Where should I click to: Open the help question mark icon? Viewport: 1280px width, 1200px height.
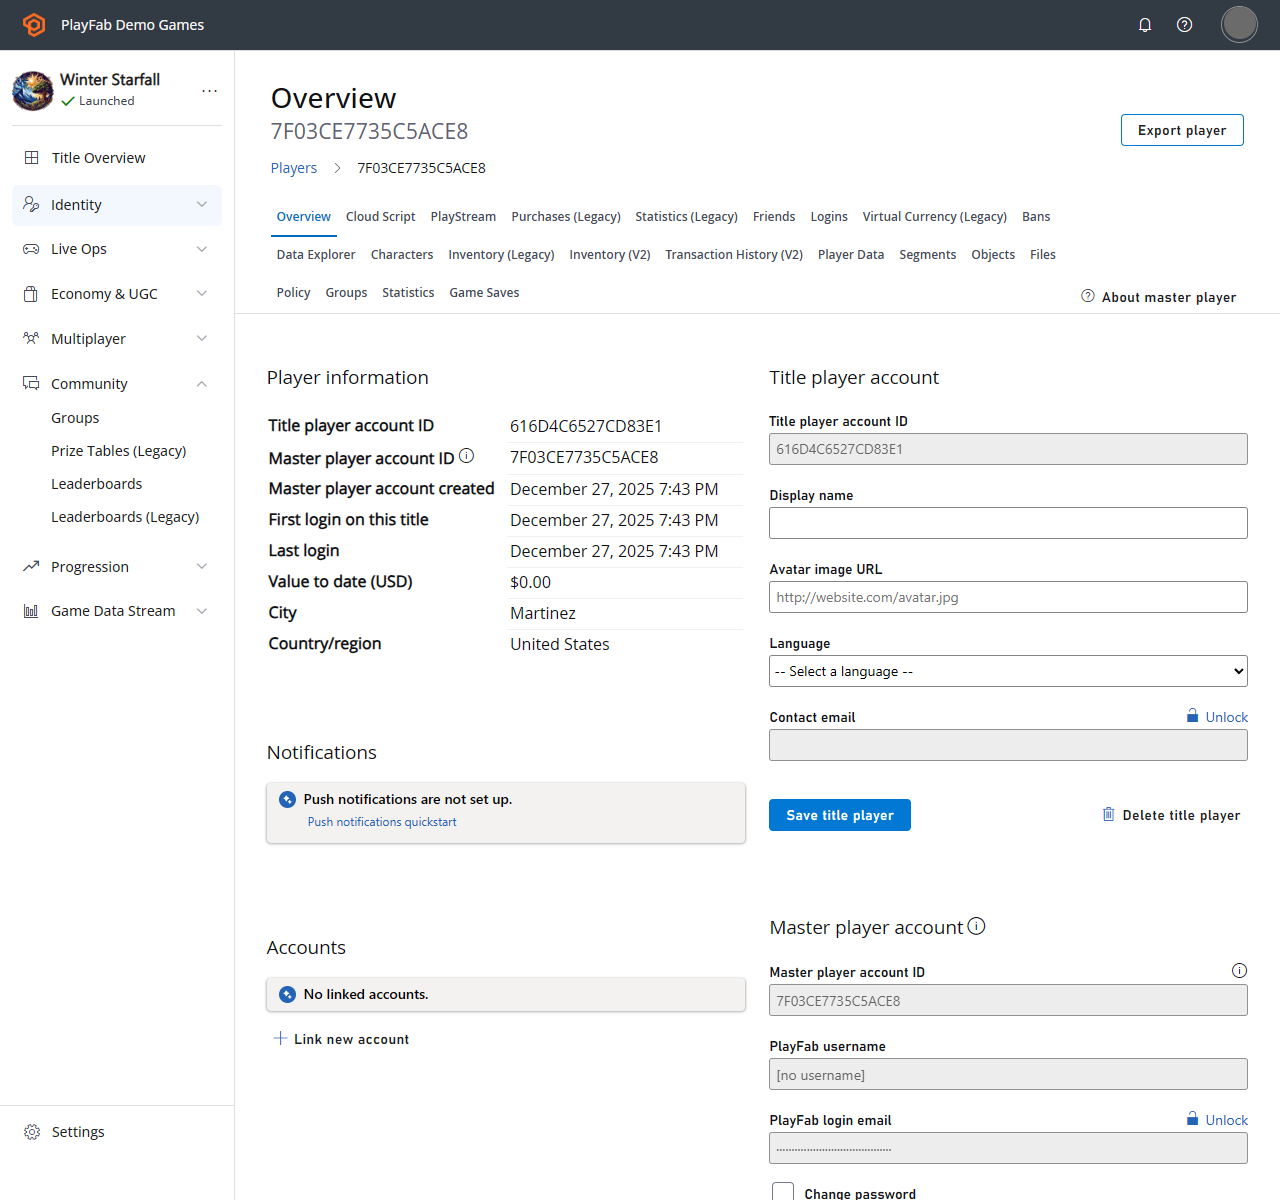tap(1185, 25)
